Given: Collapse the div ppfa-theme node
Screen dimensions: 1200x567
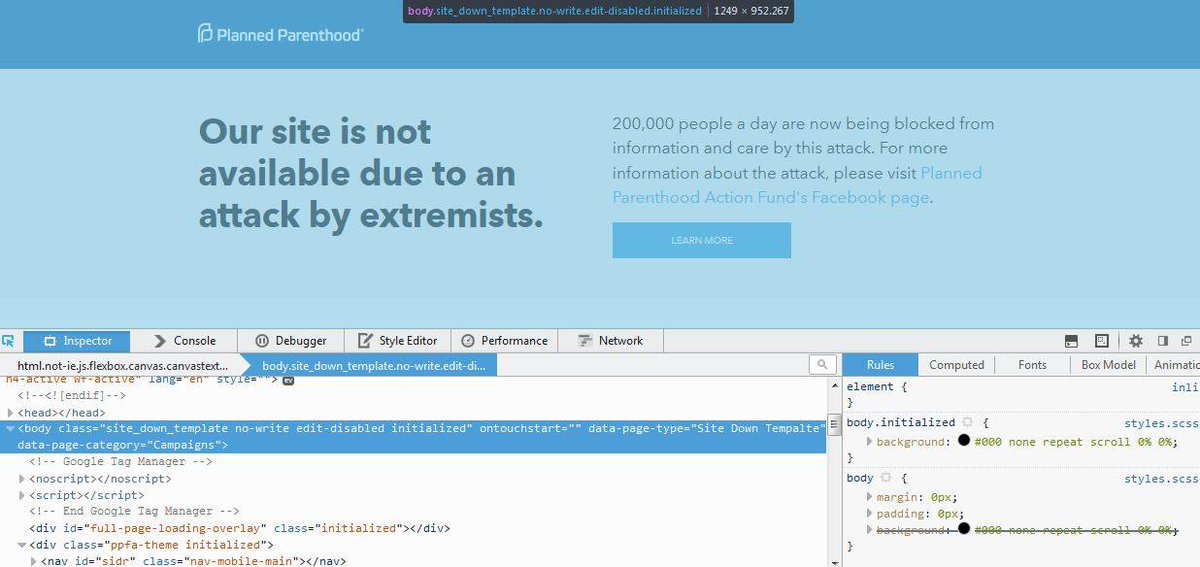Looking at the screenshot, I should (22, 545).
